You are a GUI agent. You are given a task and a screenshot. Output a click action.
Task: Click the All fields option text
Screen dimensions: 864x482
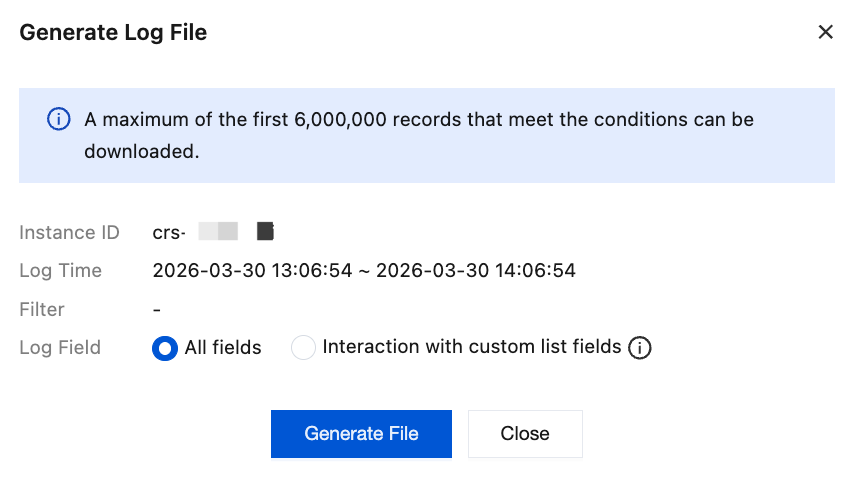(x=223, y=348)
